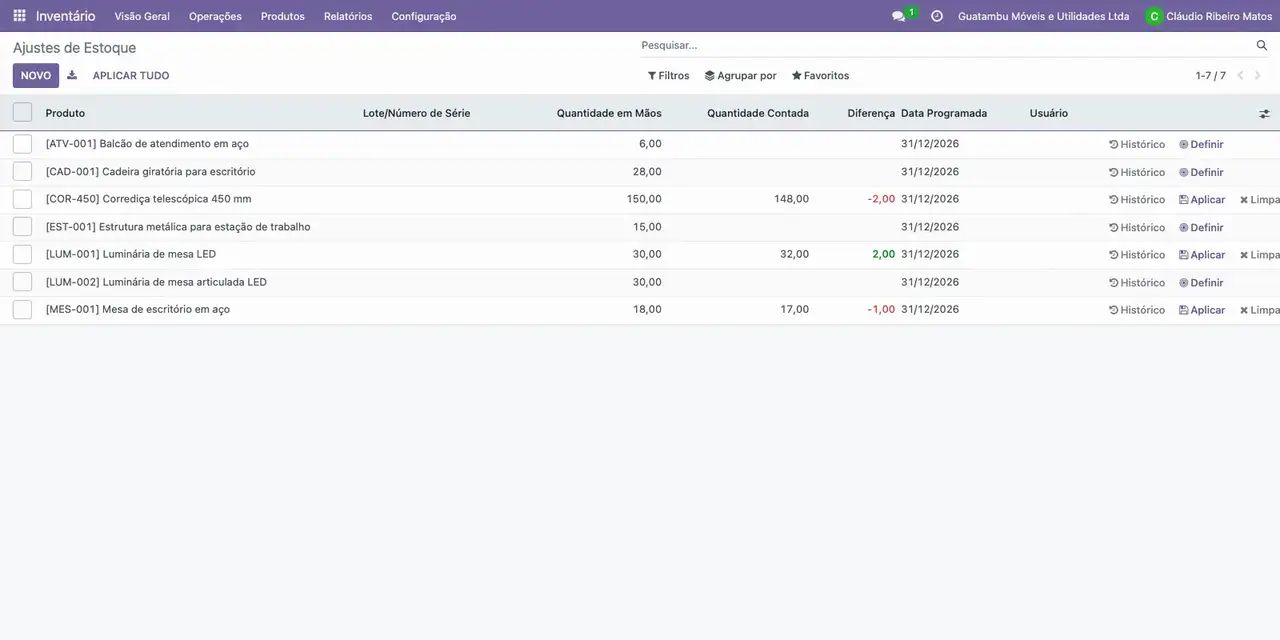1280x640 pixels.
Task: Click Definir for ATV-001 Balcão de atendimento
Action: coord(1201,144)
